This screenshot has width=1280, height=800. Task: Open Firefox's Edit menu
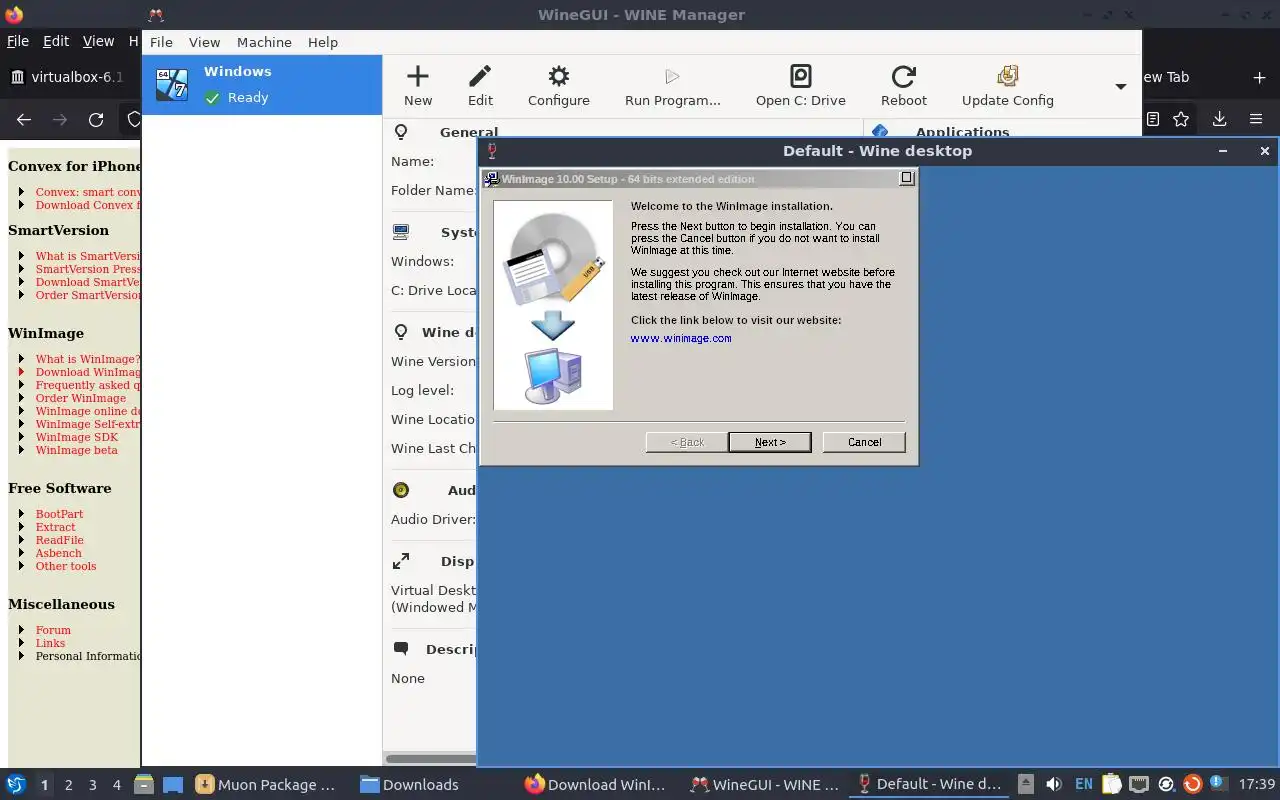(x=56, y=41)
